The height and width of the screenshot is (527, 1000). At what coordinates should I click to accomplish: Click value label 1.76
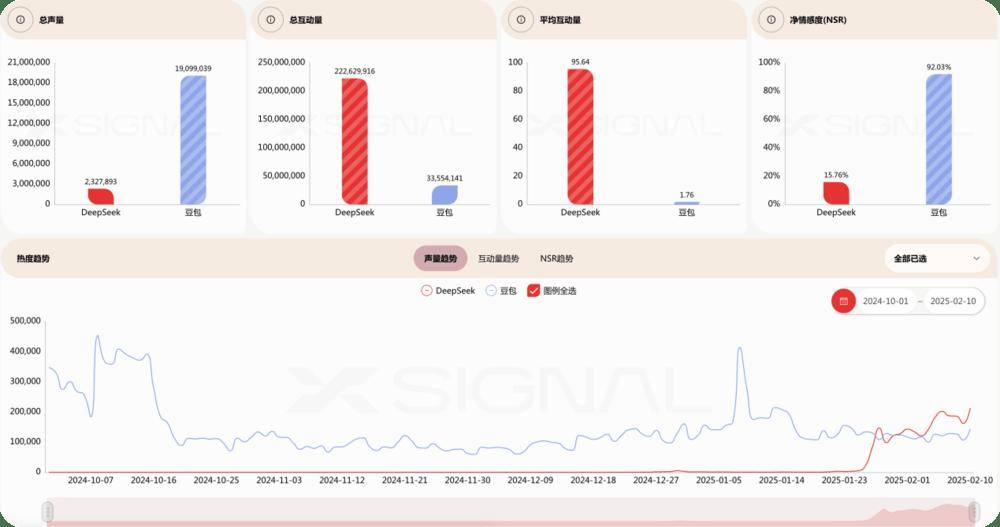(x=687, y=195)
